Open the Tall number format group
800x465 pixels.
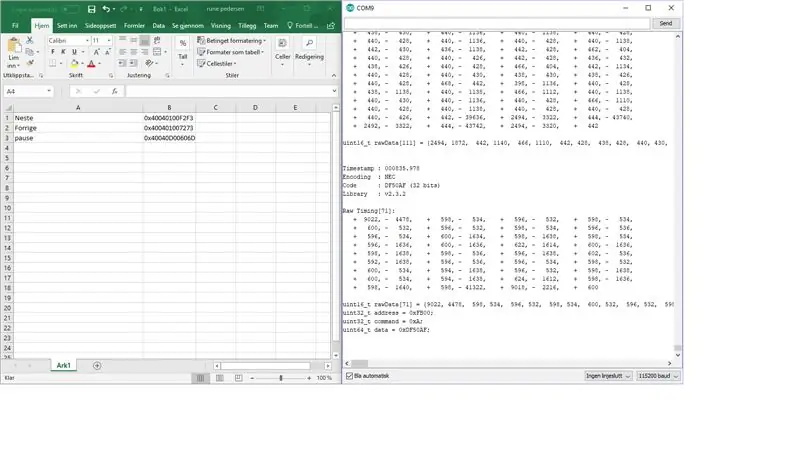pyautogui.click(x=183, y=52)
